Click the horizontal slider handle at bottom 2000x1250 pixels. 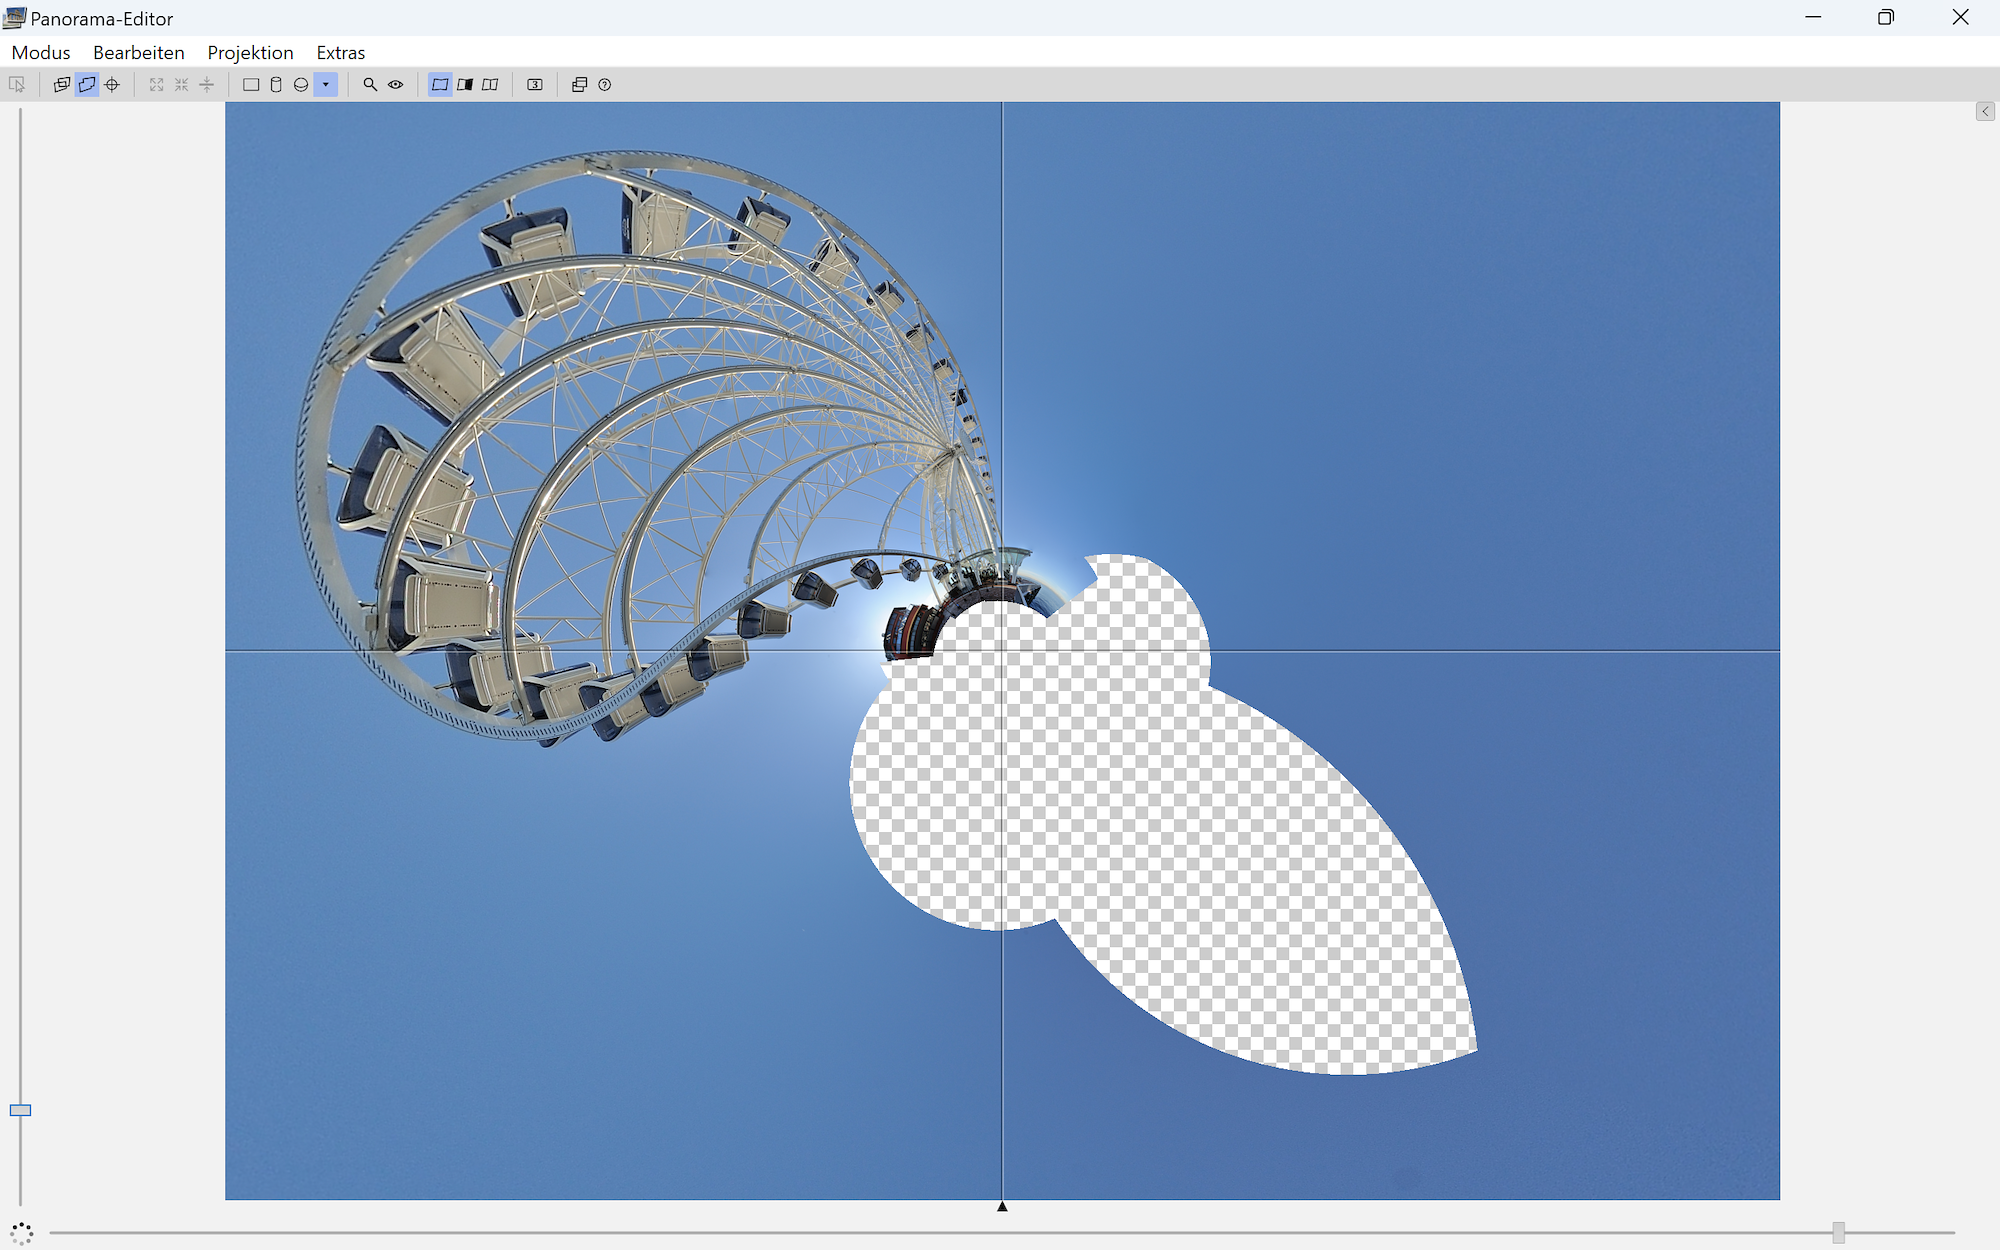[x=1838, y=1232]
